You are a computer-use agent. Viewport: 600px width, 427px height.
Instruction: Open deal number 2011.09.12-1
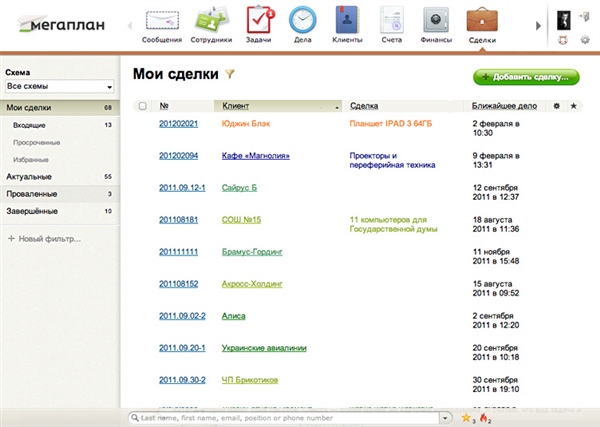click(x=182, y=188)
